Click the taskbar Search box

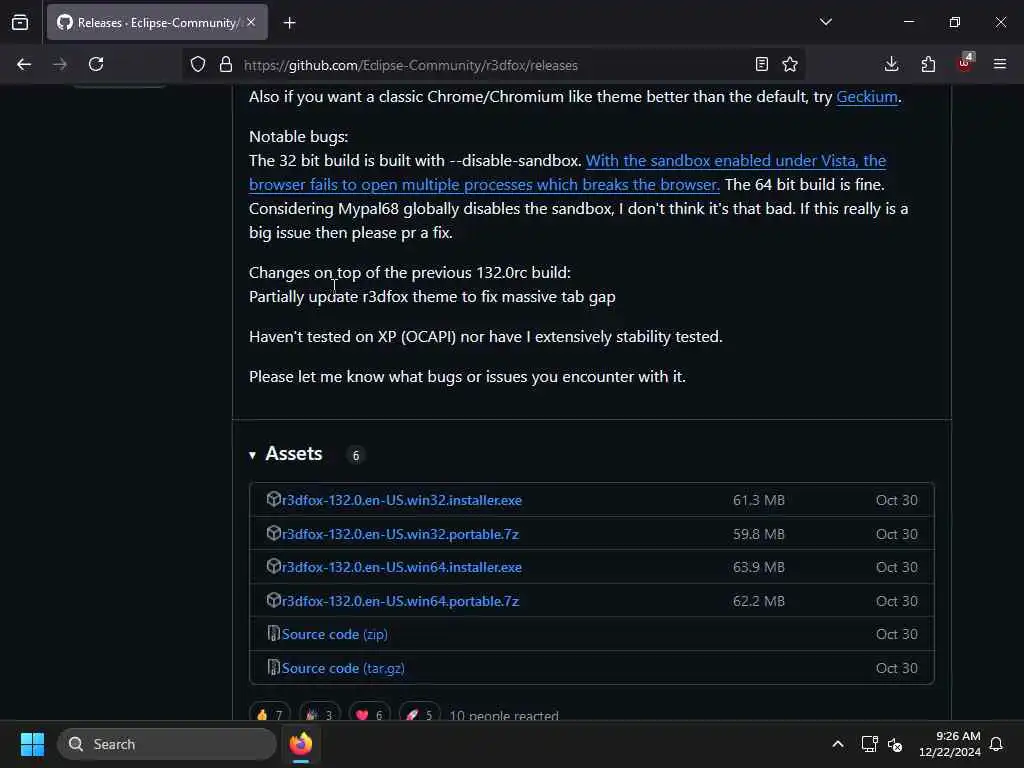pyautogui.click(x=167, y=744)
